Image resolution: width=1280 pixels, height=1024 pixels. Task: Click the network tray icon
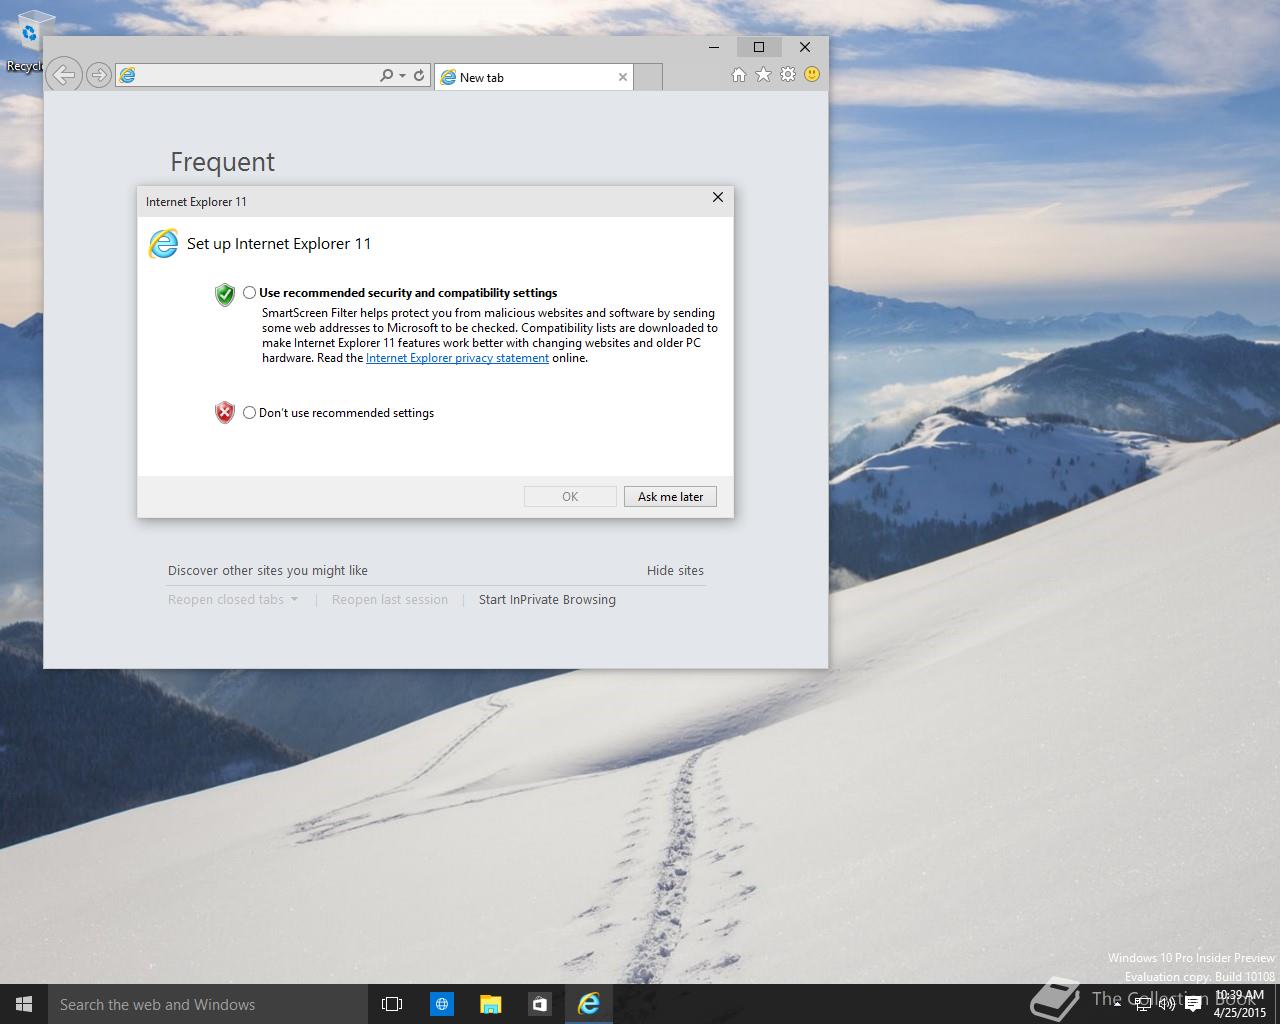(x=1142, y=1005)
